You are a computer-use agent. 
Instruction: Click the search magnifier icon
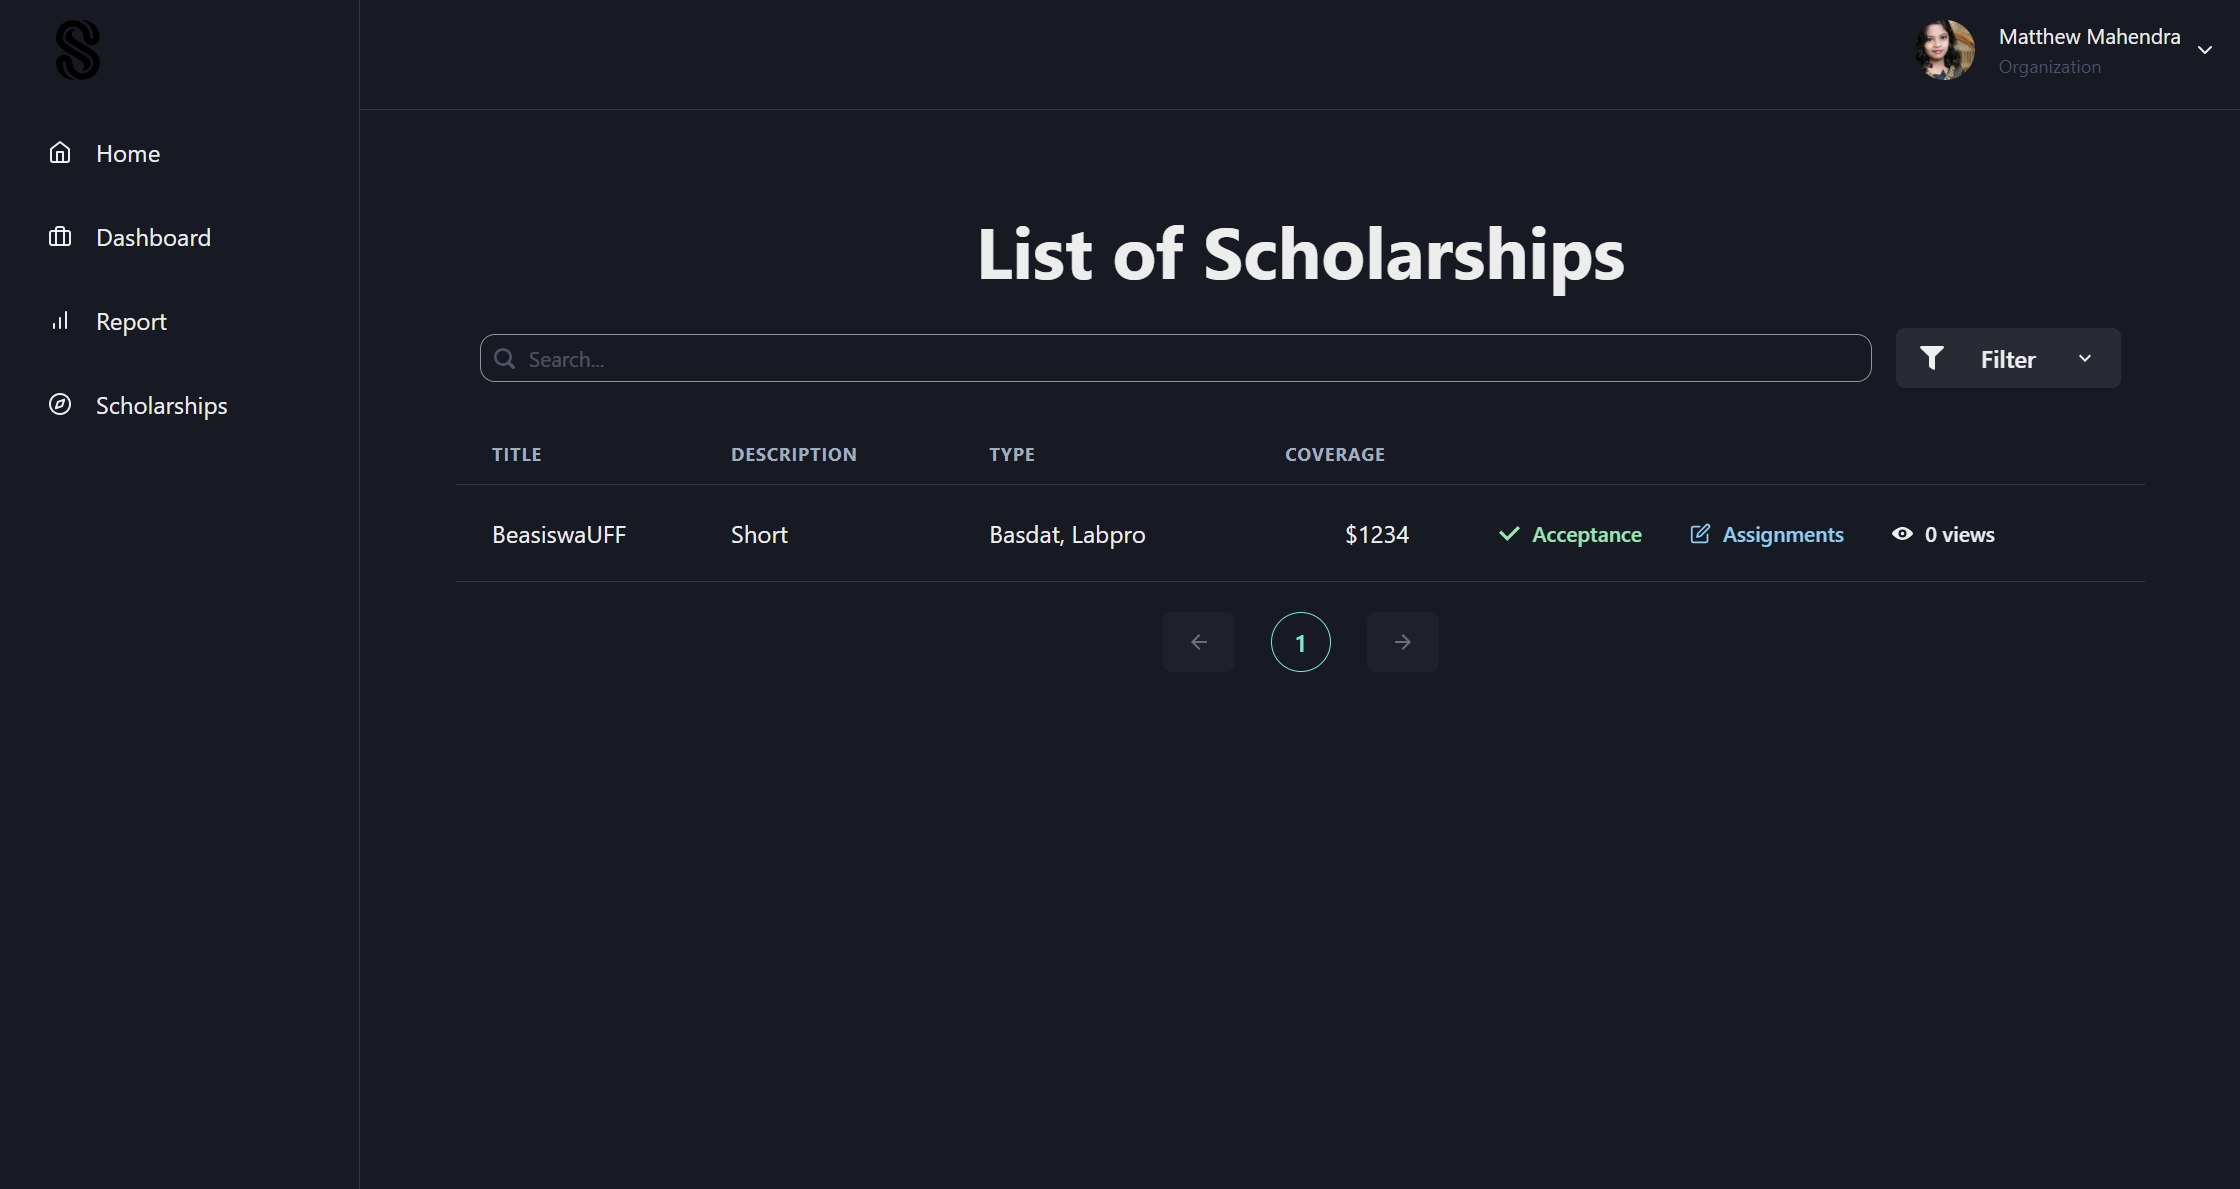click(505, 359)
